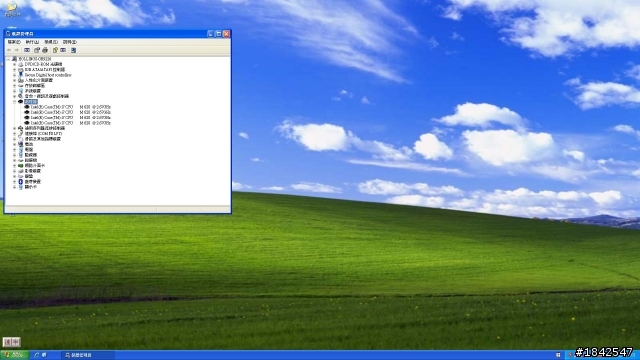Viewport: 640px width, 360px height.
Task: Select the highlighted Processors category label
Action: click(x=31, y=102)
